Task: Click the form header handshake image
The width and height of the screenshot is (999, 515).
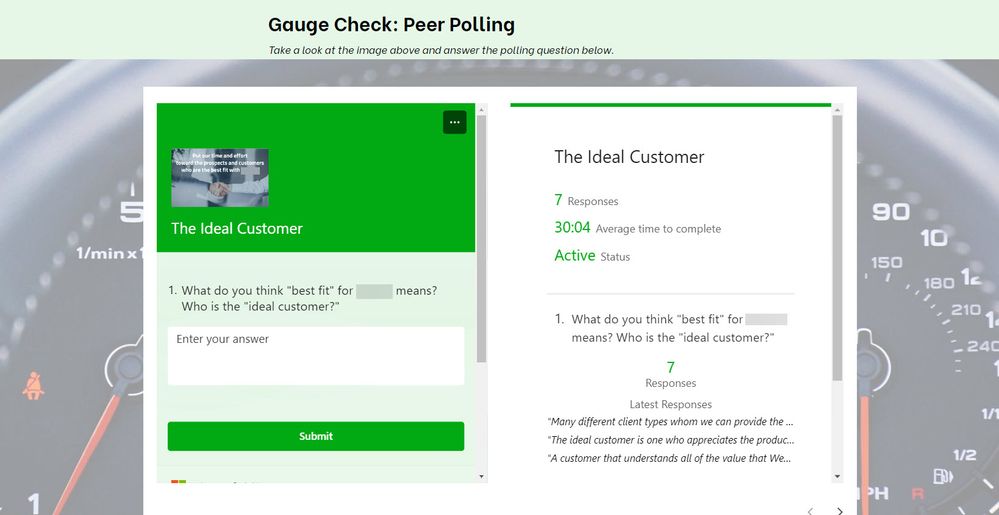Action: point(219,177)
